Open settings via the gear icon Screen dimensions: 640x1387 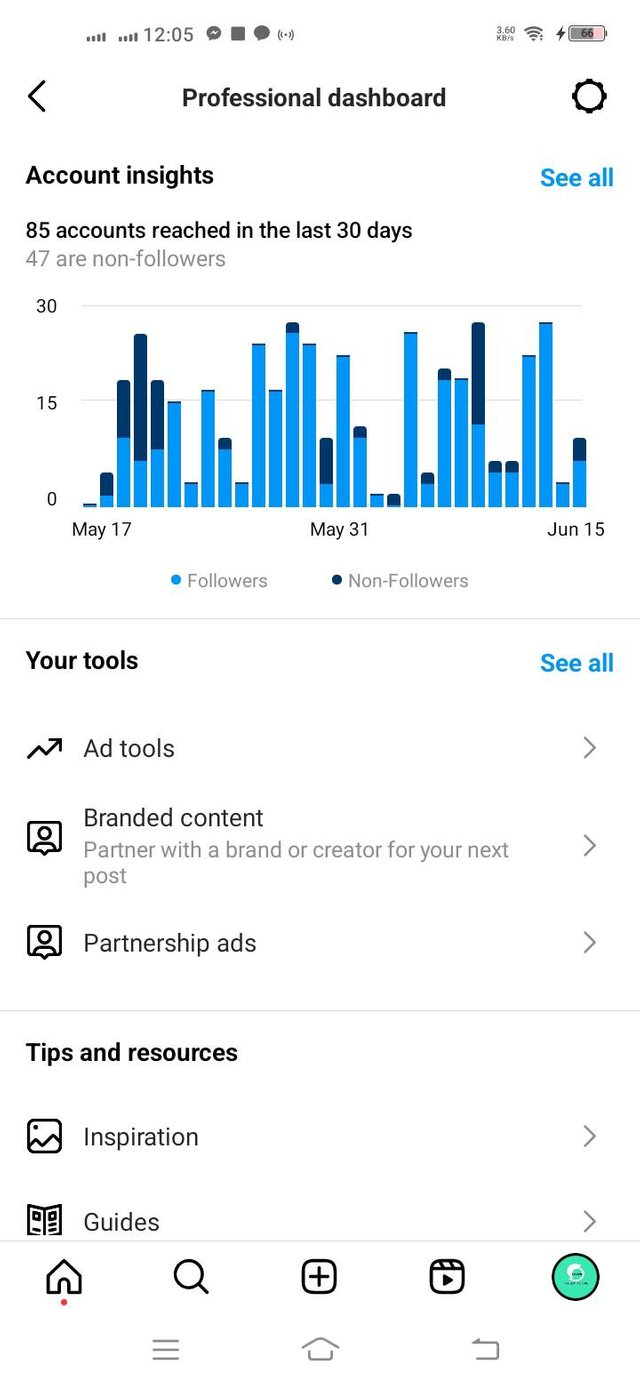589,97
